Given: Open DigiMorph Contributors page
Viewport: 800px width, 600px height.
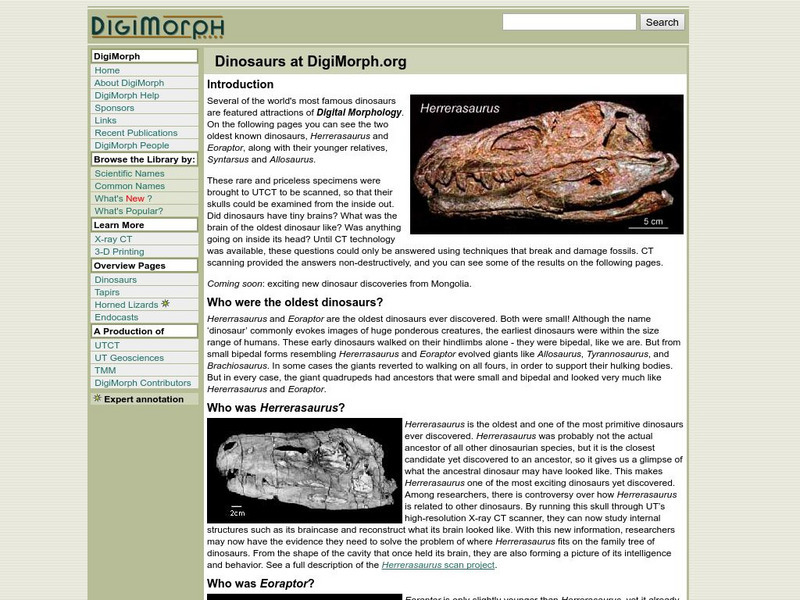Looking at the screenshot, I should (142, 383).
